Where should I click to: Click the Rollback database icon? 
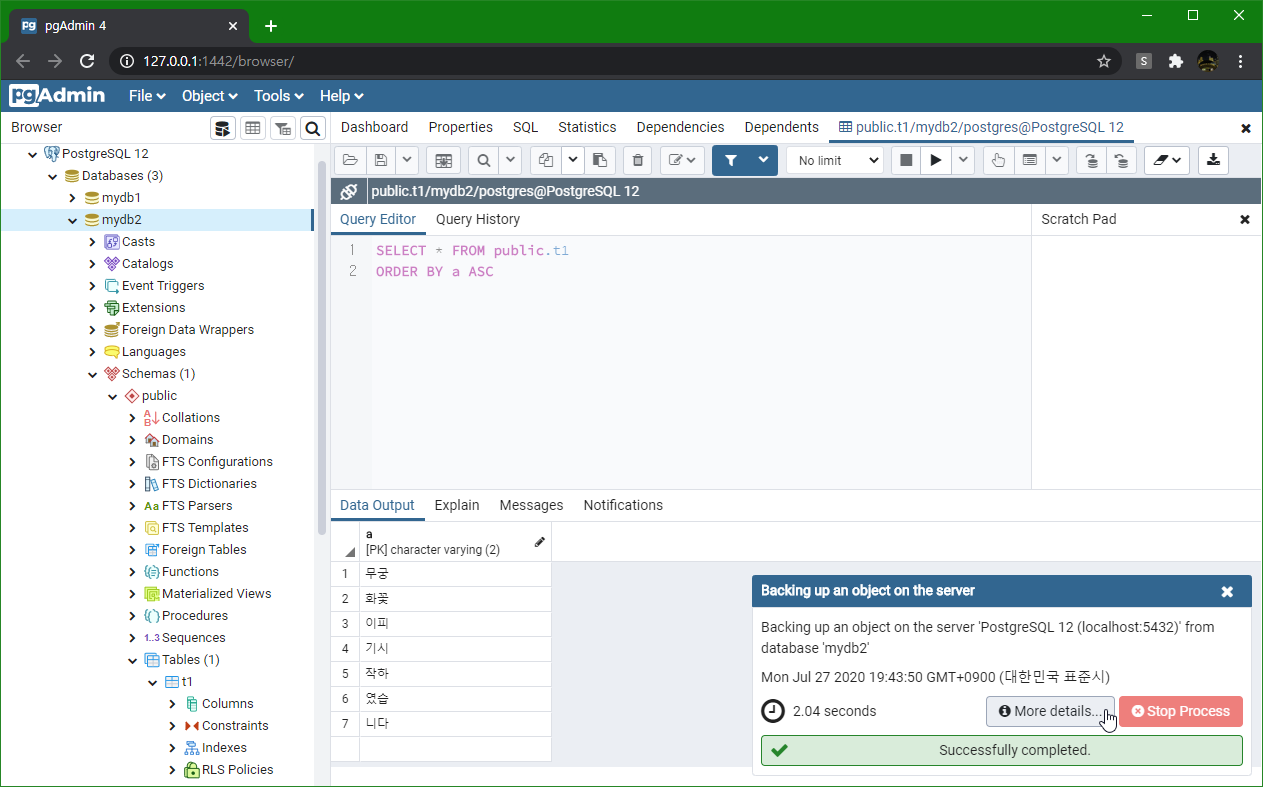(x=1121, y=160)
